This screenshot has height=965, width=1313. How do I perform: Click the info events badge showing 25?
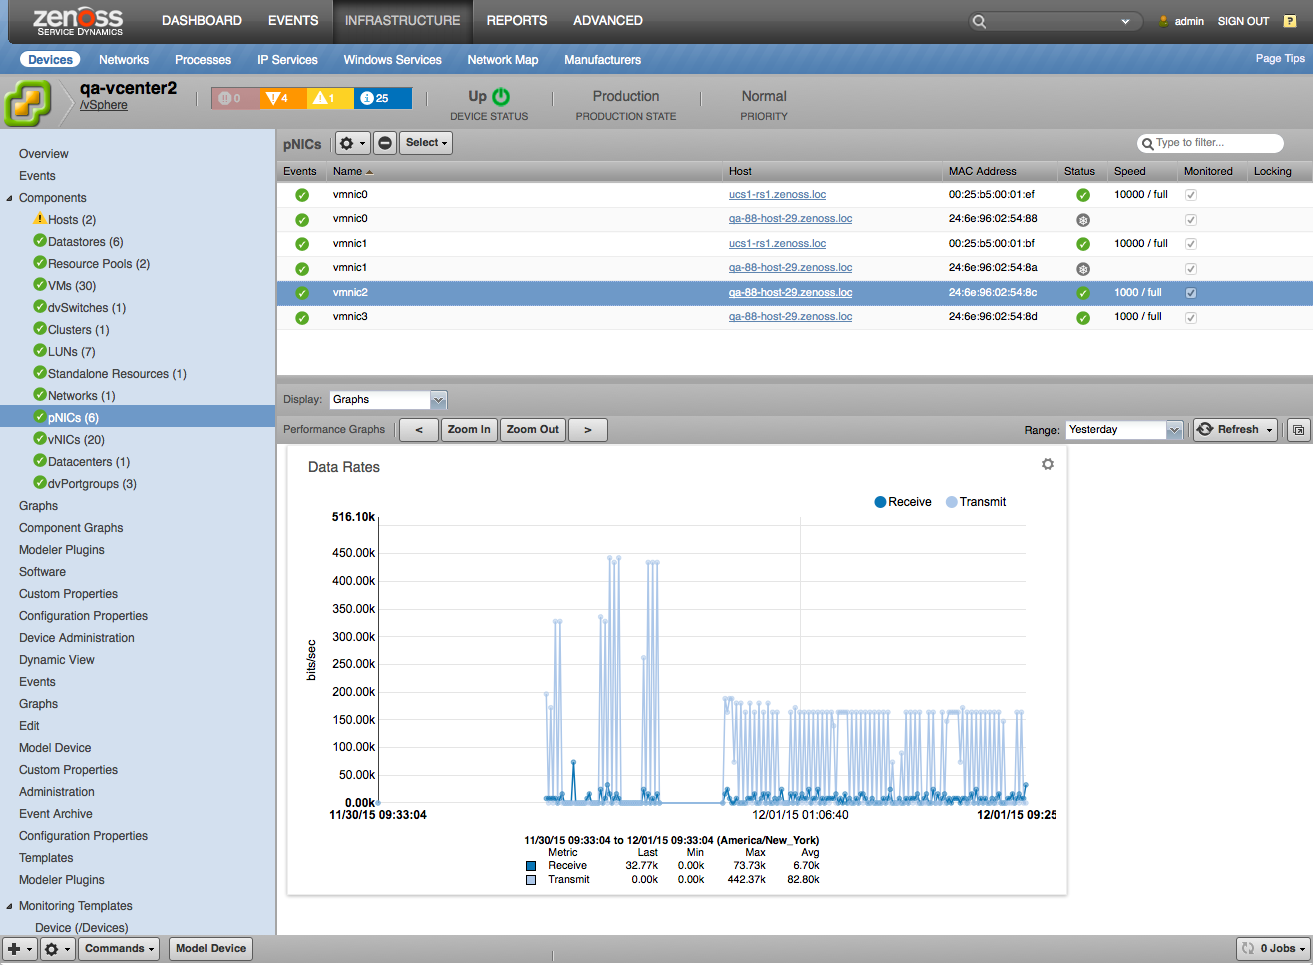tap(383, 98)
